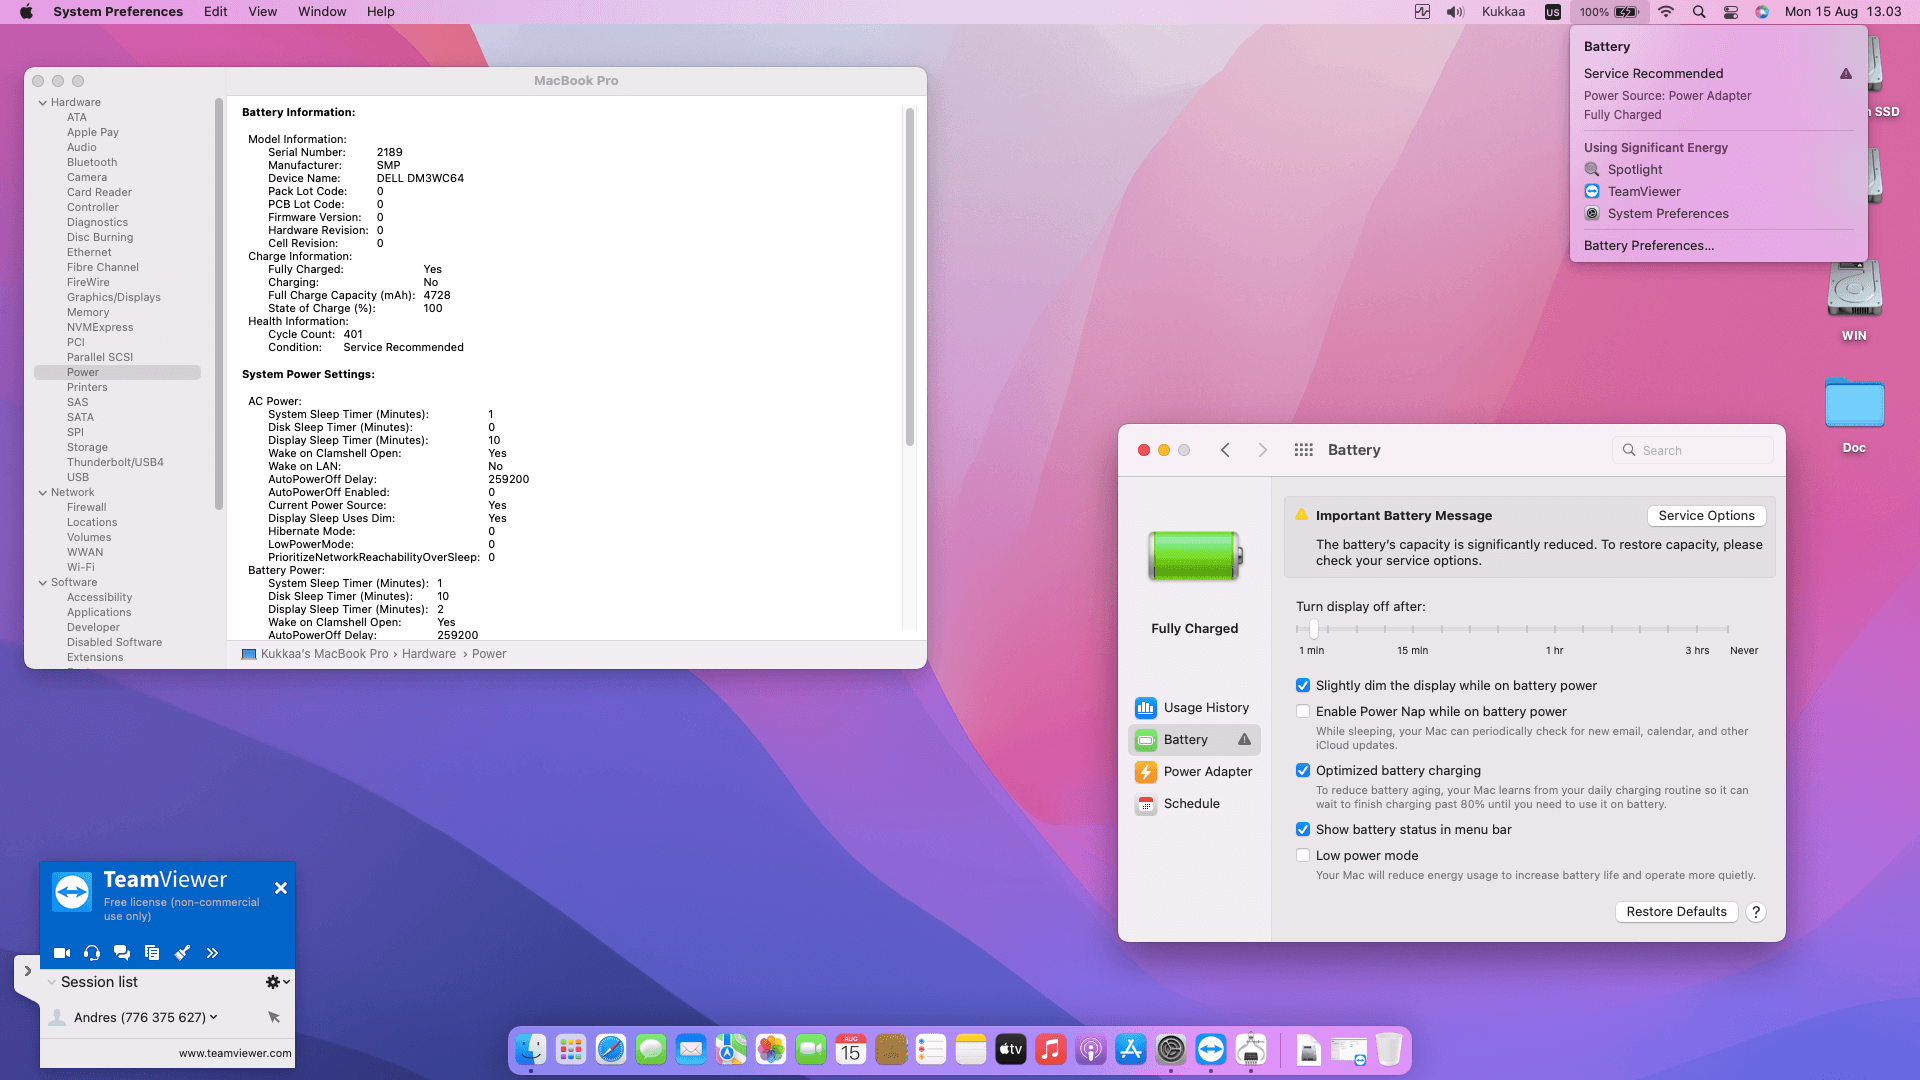
Task: Expand Andres session dropdown arrow
Action: [214, 1017]
